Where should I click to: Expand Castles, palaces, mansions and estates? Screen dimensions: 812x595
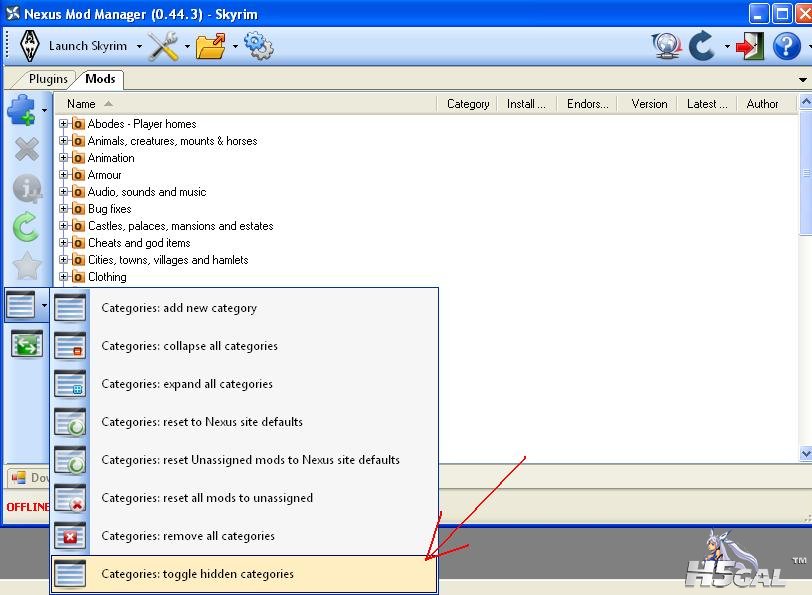pos(64,226)
